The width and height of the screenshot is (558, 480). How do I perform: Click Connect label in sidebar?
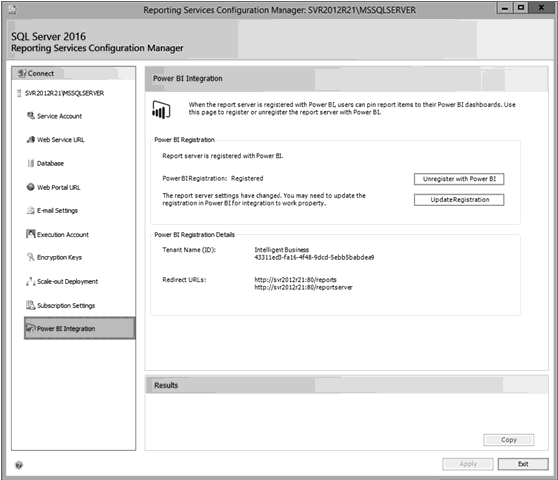tap(41, 73)
